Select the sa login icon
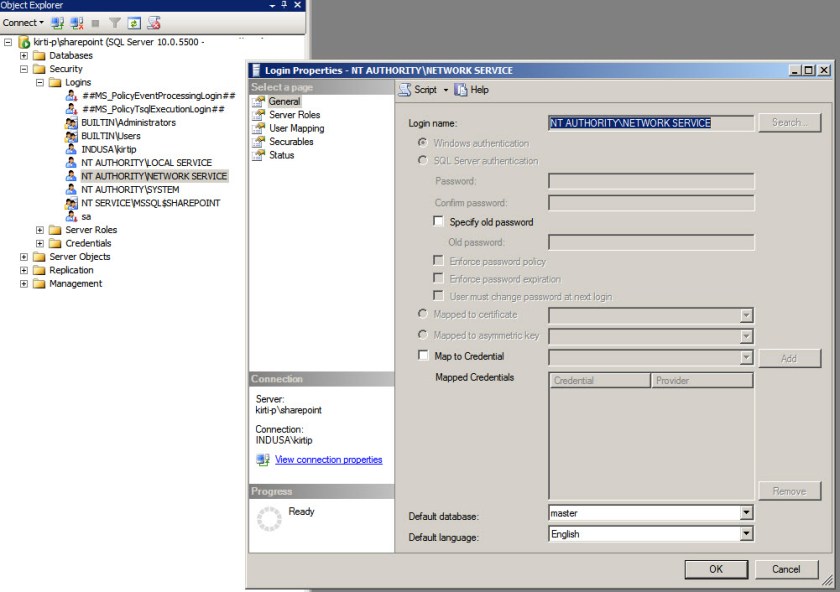The height and width of the screenshot is (592, 840). point(71,216)
